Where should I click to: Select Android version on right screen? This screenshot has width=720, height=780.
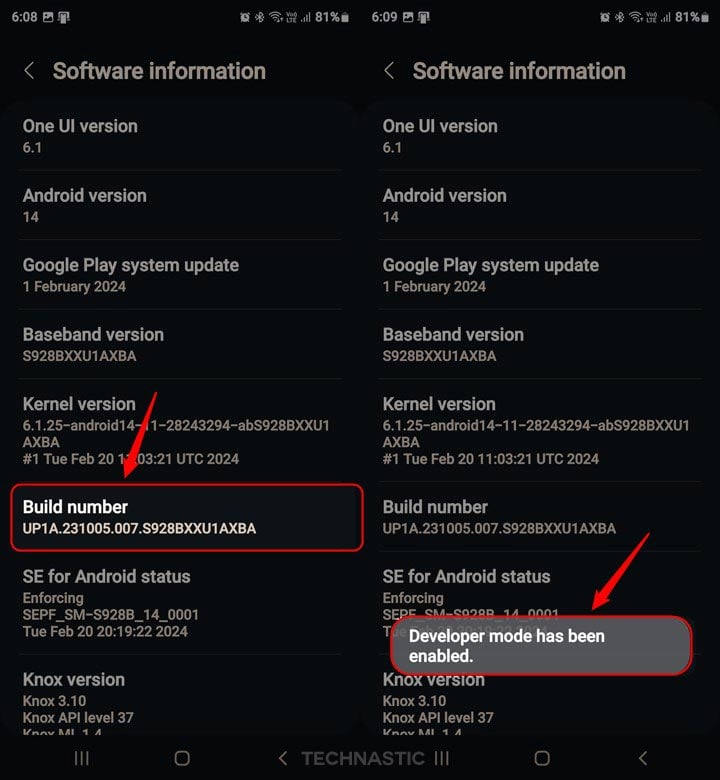[x=540, y=205]
